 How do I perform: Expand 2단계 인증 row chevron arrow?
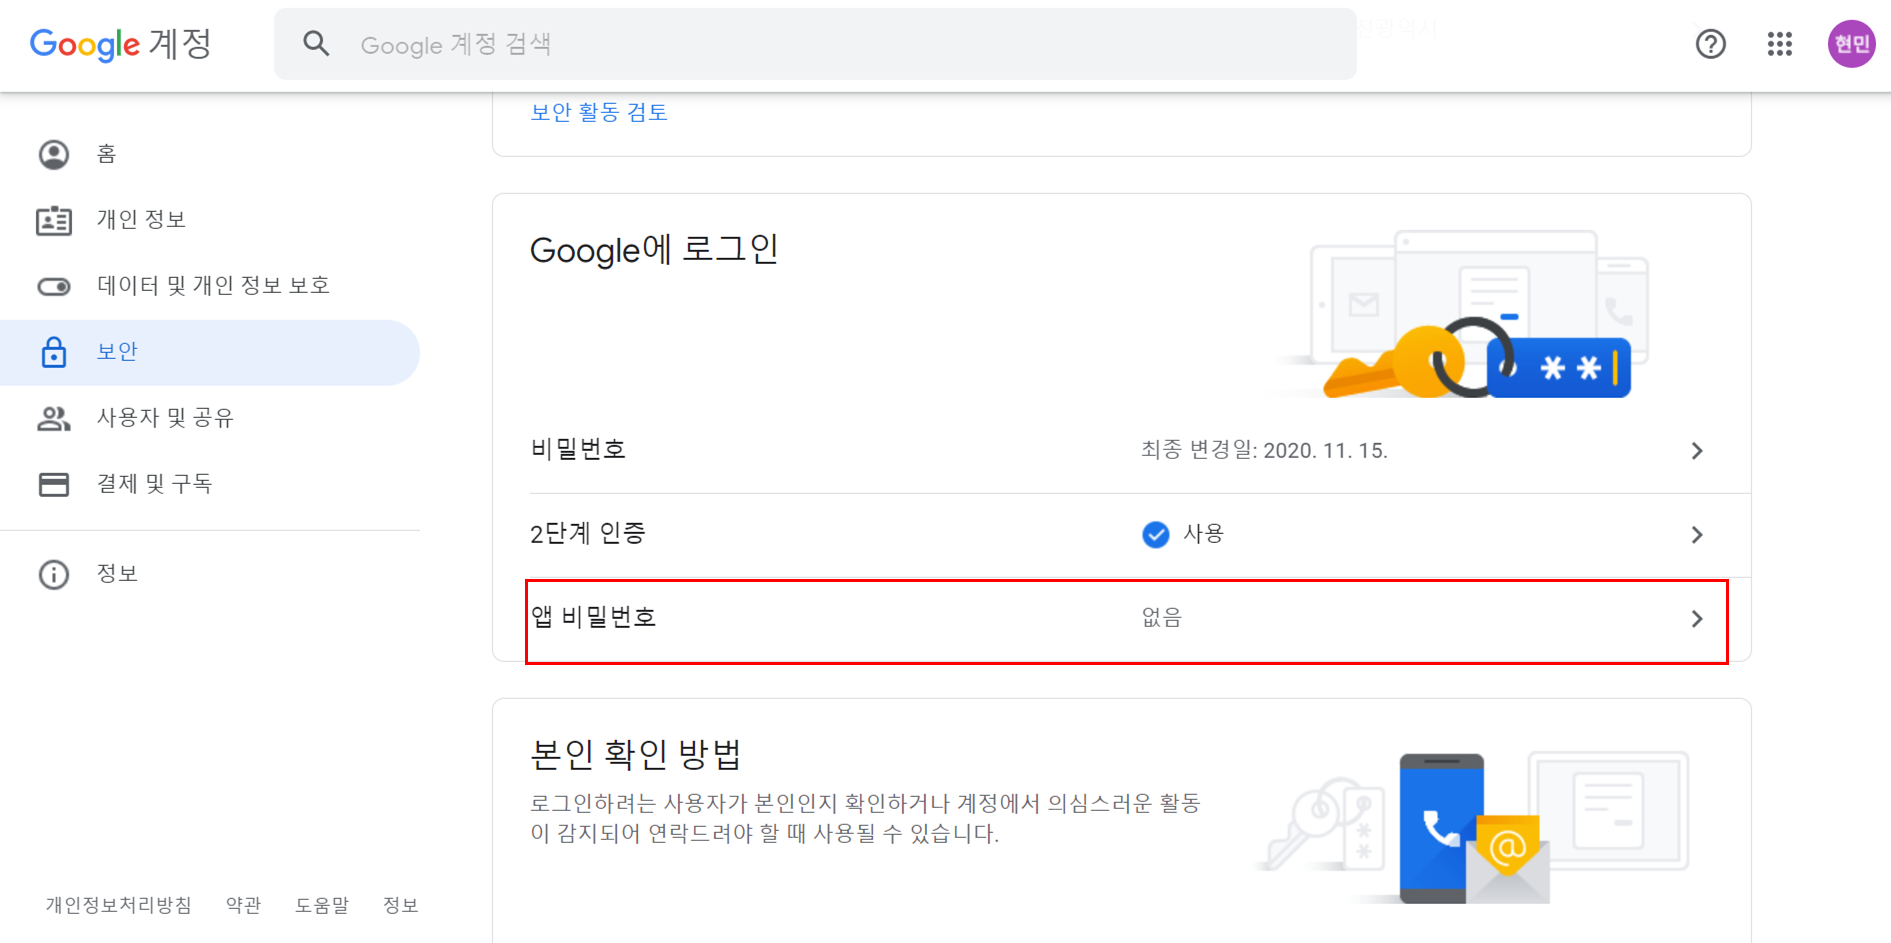pos(1697,535)
